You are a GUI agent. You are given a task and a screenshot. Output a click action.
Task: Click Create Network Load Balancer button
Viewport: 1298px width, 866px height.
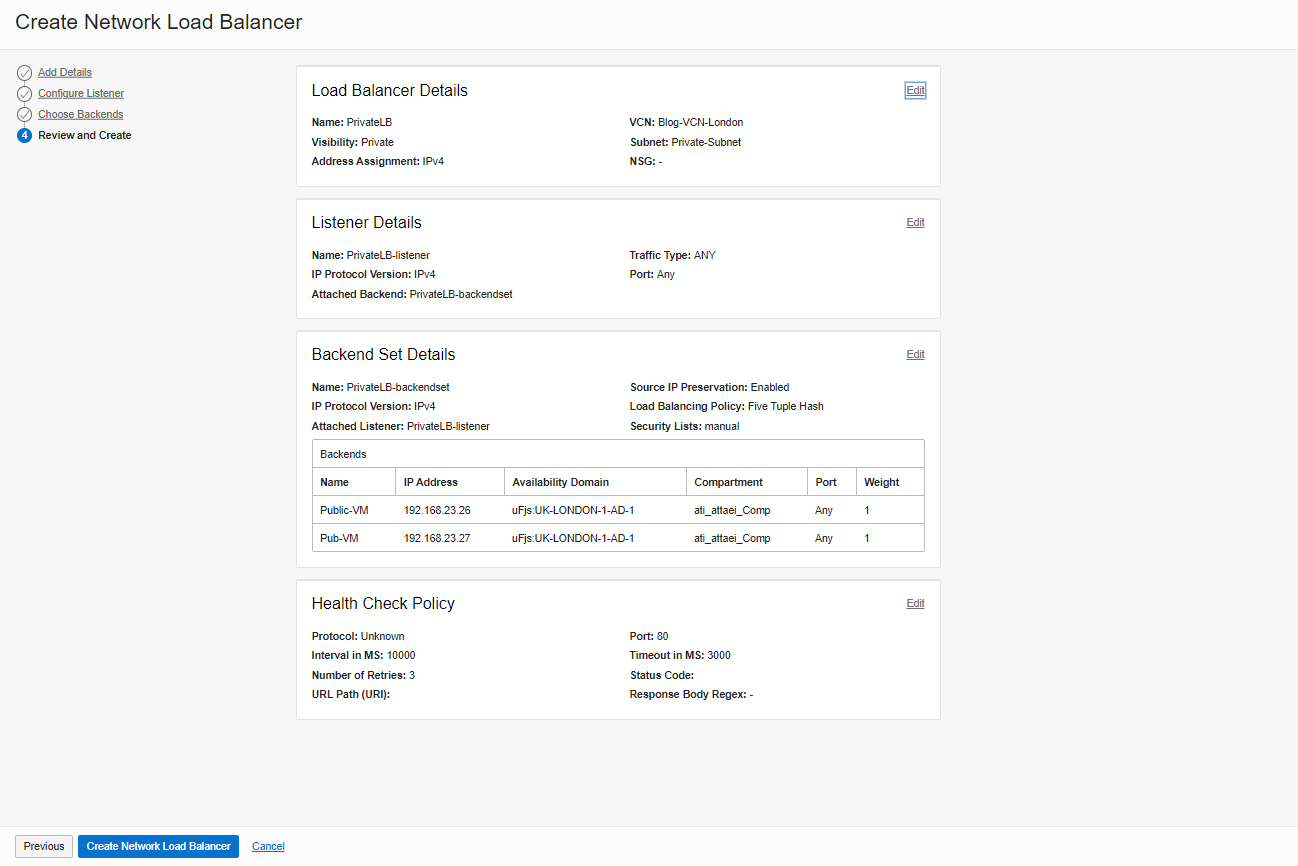click(158, 846)
